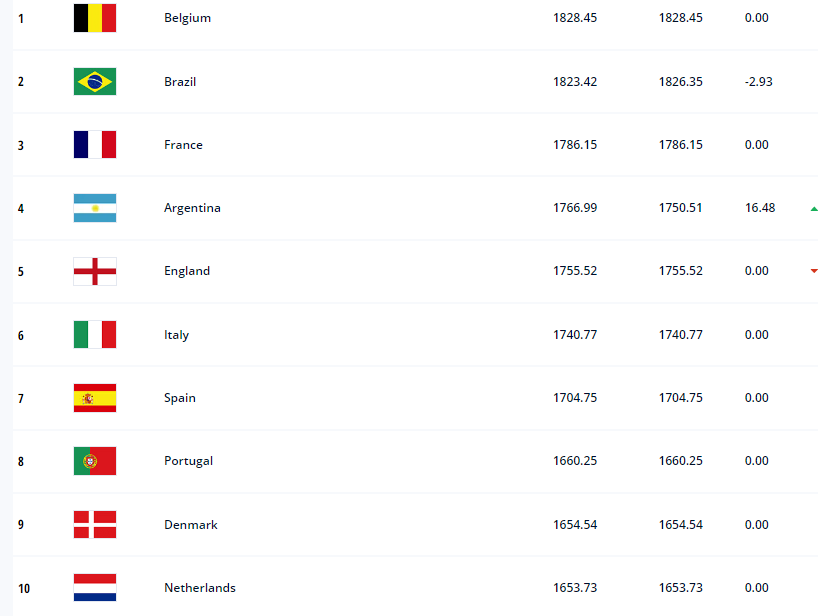
Task: Click the Netherlands flag icon
Action: click(x=95, y=588)
